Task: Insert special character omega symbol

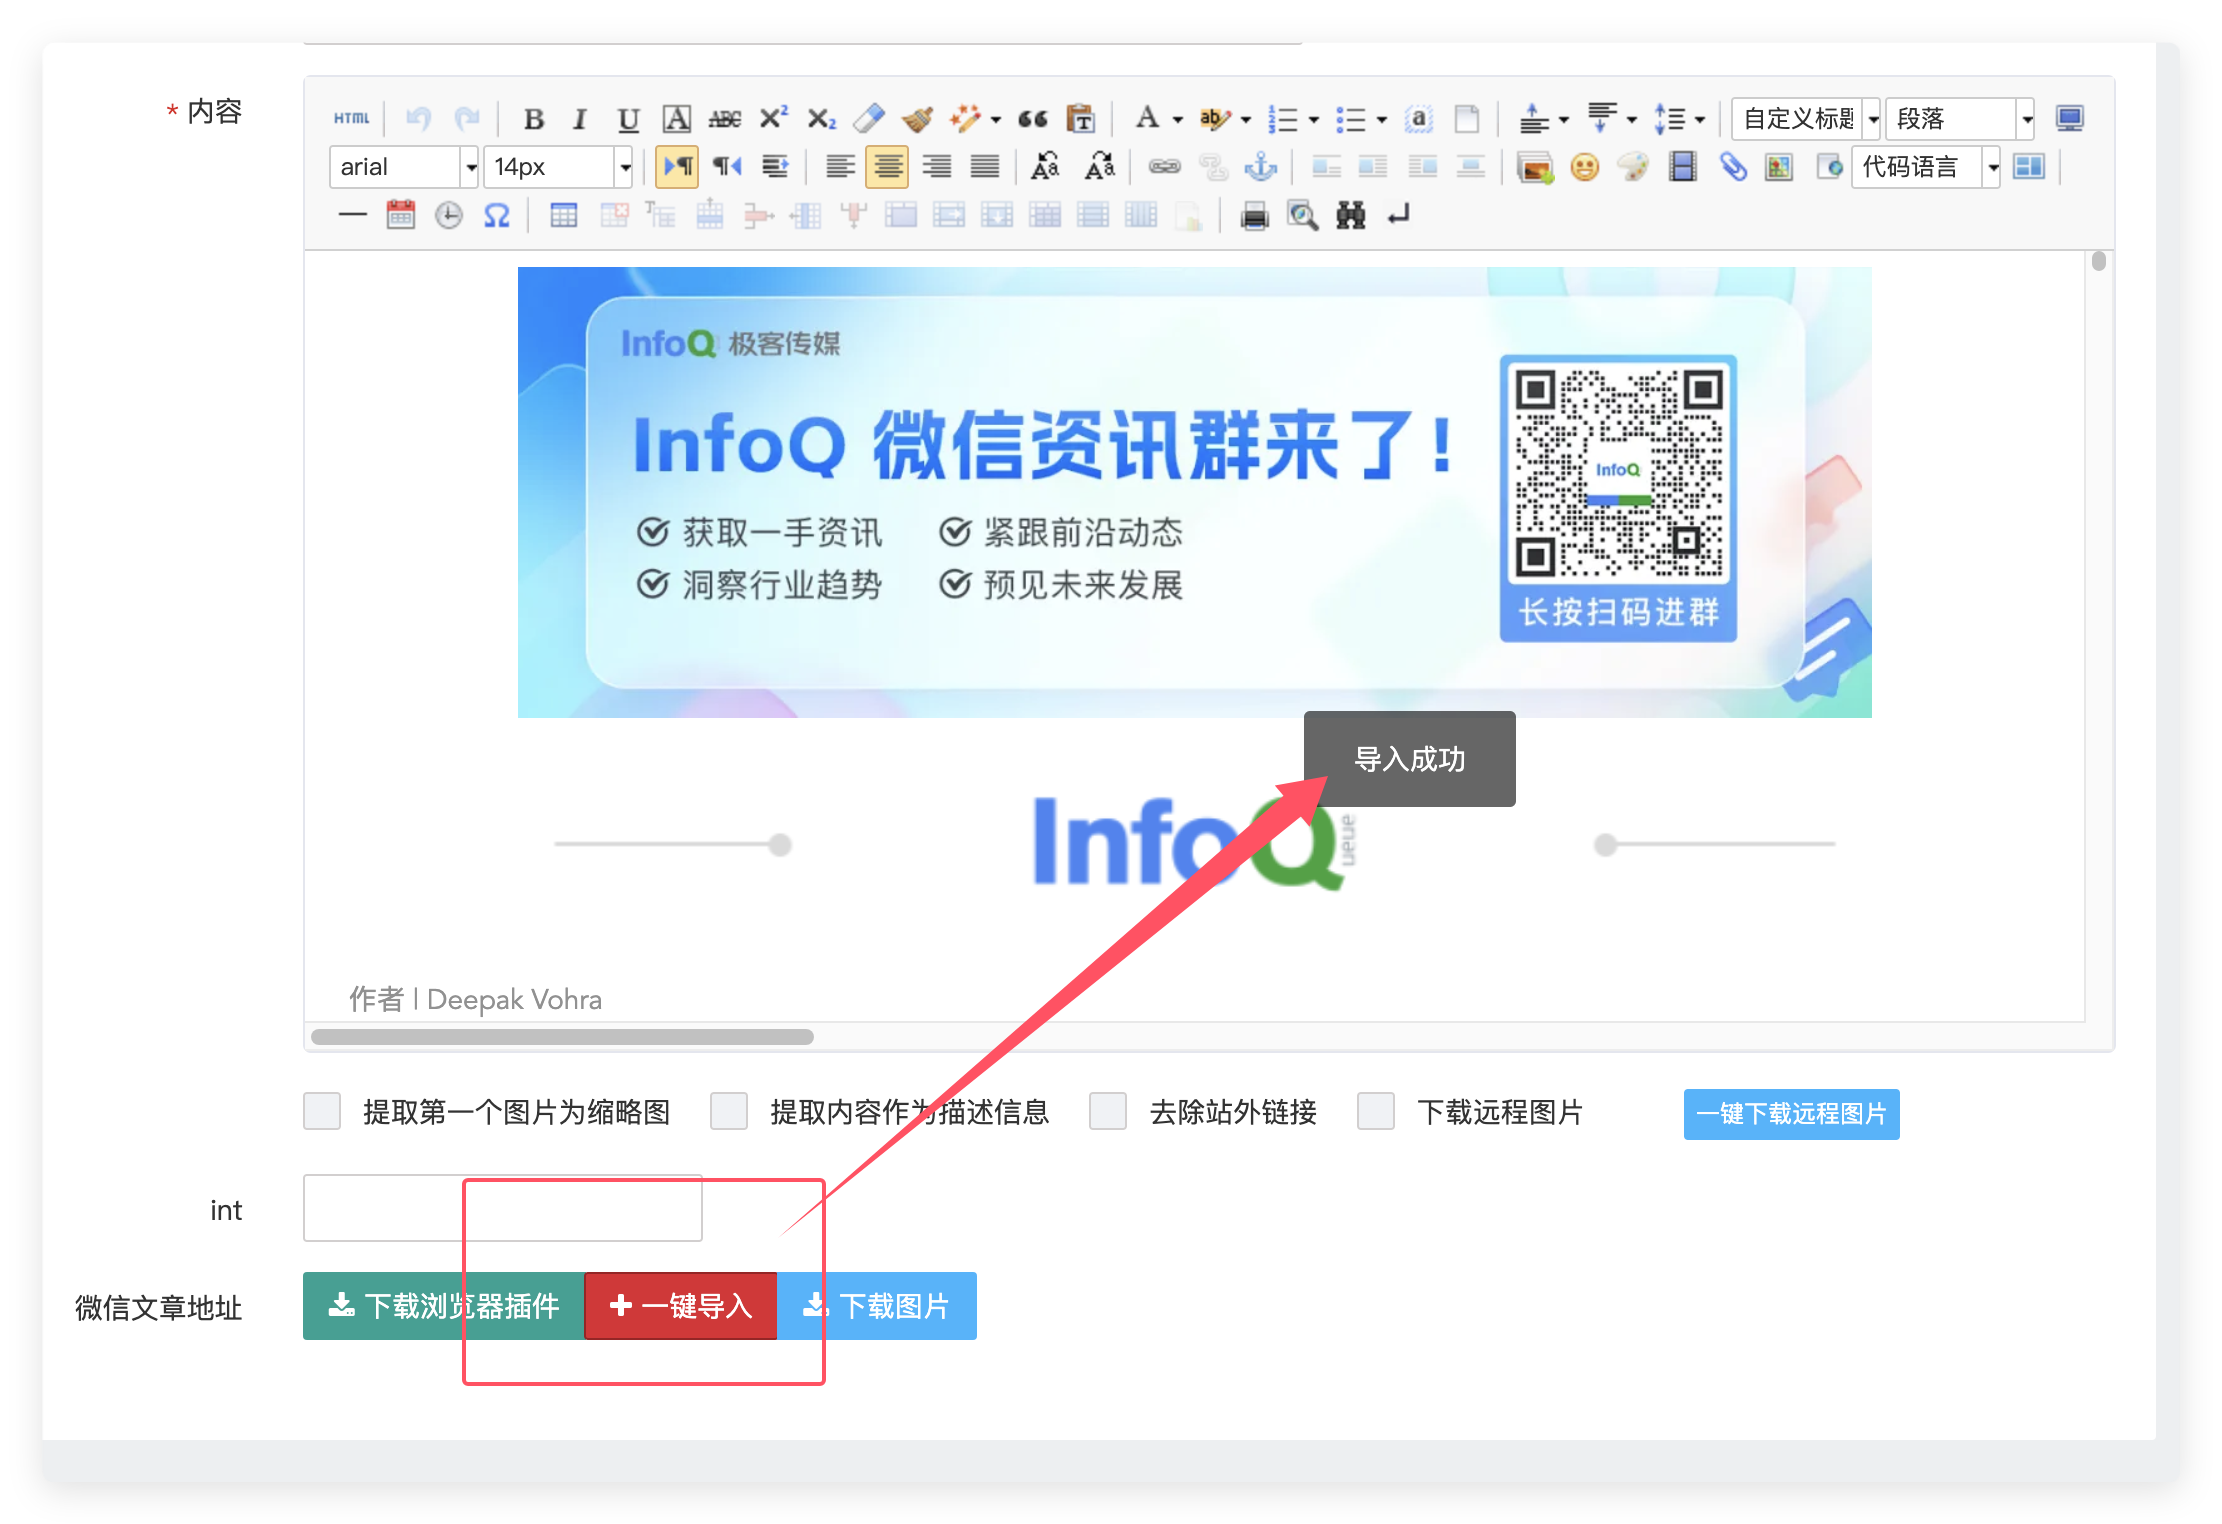Action: [497, 215]
